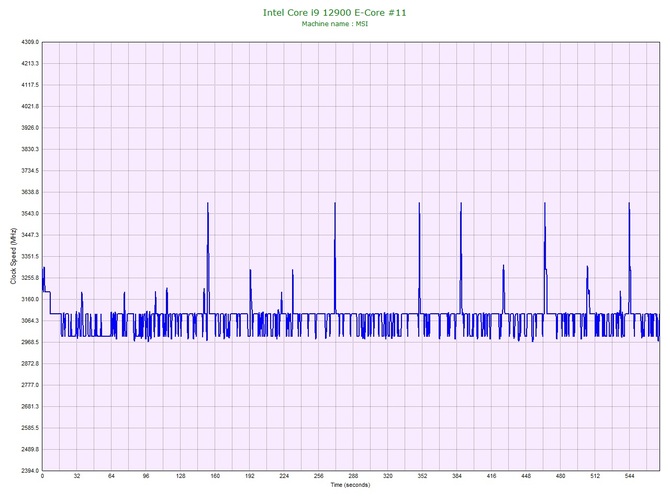Select the 4117.5 y-axis value
Viewport: 670px width, 502px height.
click(30, 85)
